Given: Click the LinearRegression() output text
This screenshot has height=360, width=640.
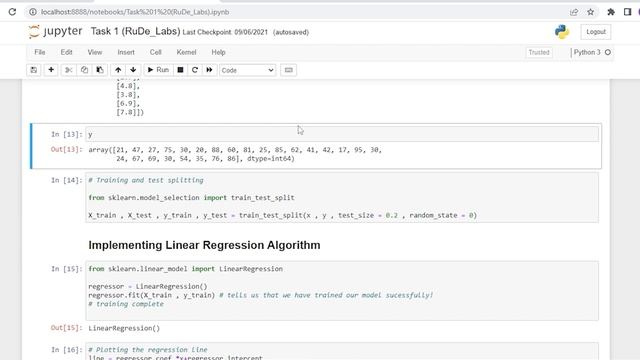Looking at the screenshot, I should 124,328.
